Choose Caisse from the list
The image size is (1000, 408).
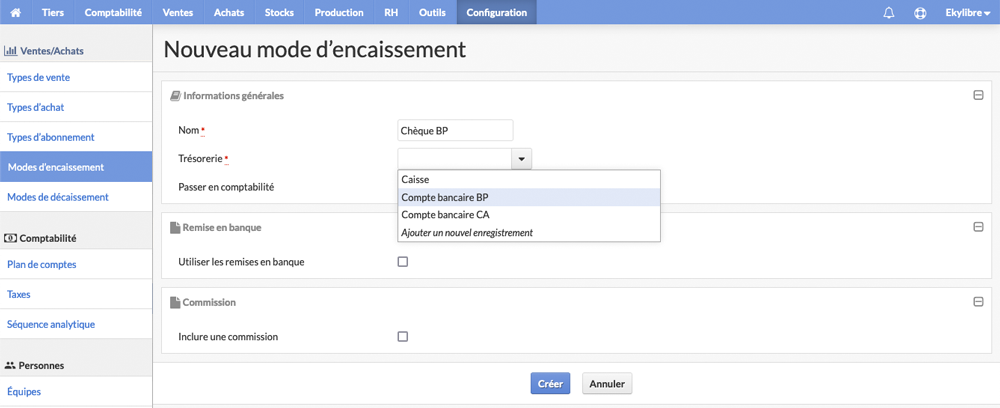529,180
